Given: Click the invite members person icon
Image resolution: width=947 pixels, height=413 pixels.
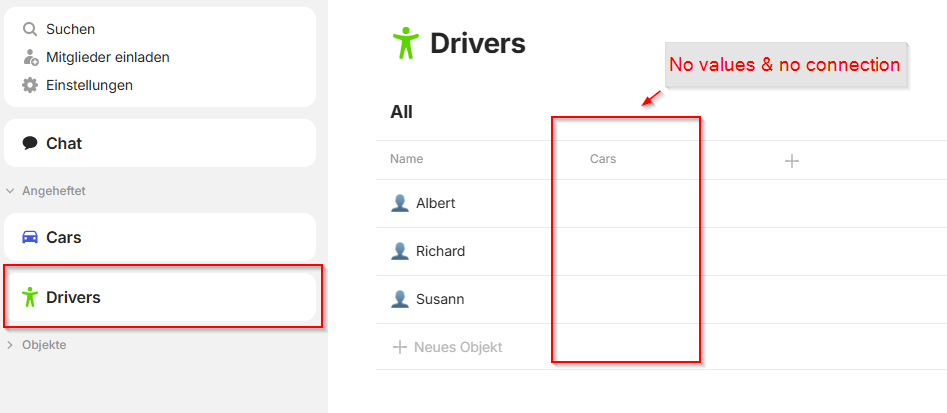Looking at the screenshot, I should coord(30,57).
